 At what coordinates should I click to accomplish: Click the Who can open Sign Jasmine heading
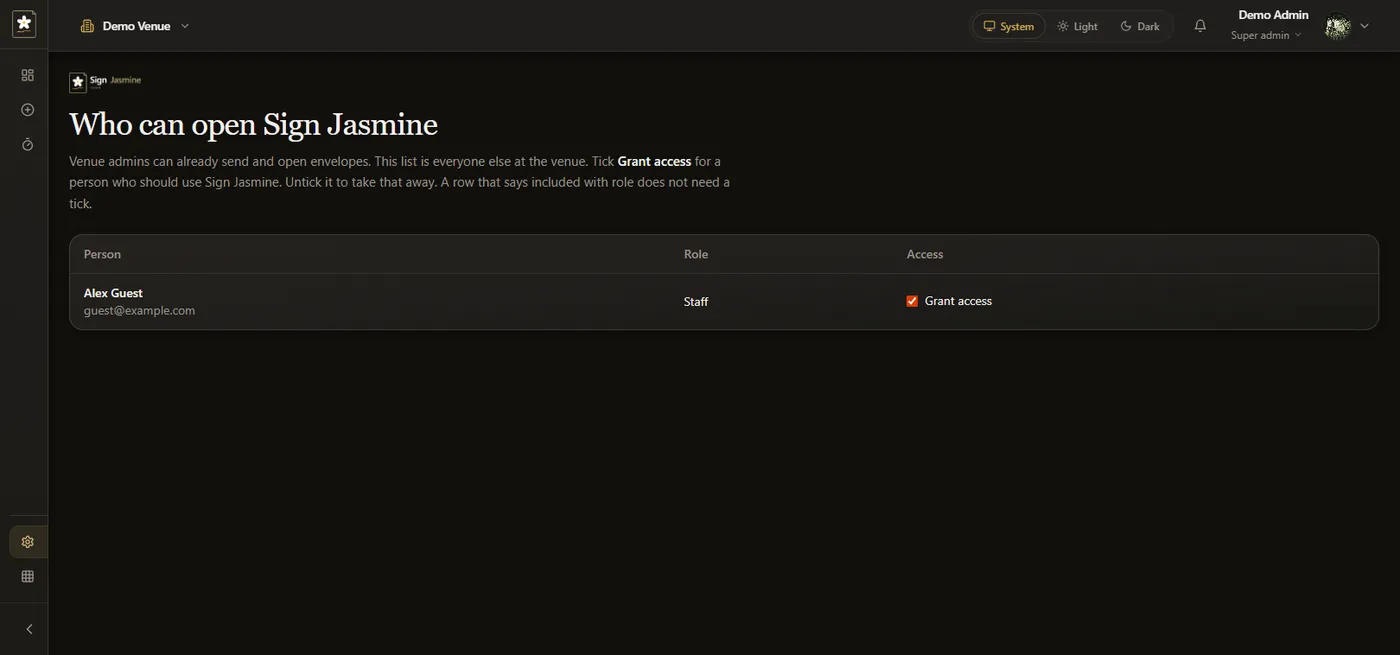tap(253, 125)
